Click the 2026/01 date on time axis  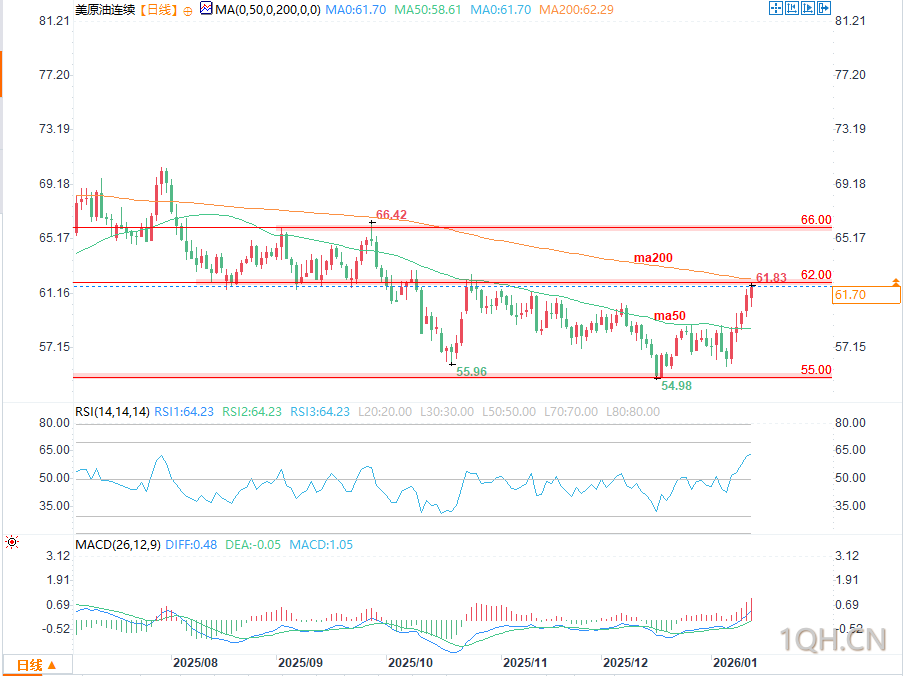point(735,662)
